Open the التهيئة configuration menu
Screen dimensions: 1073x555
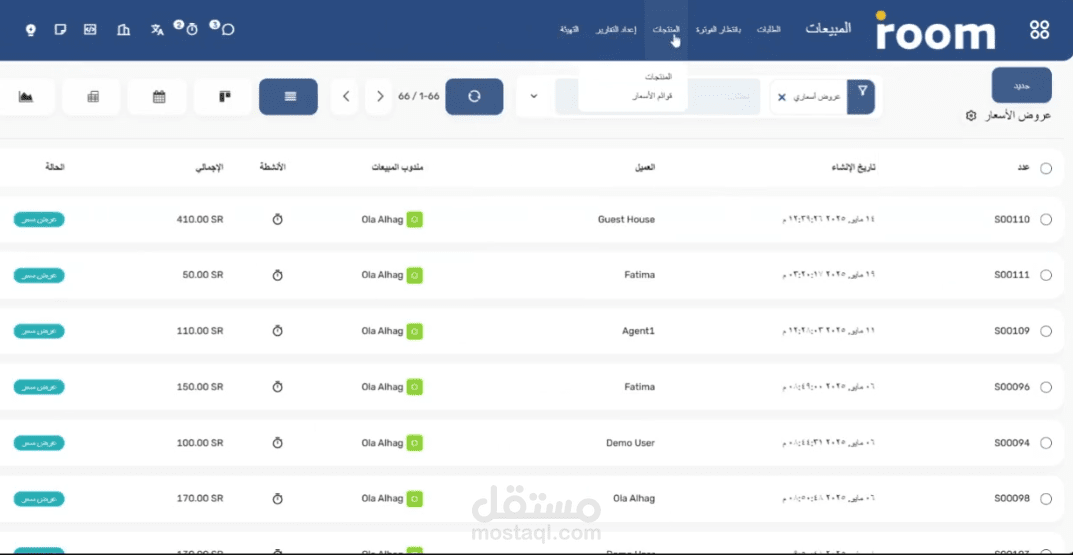pos(569,29)
